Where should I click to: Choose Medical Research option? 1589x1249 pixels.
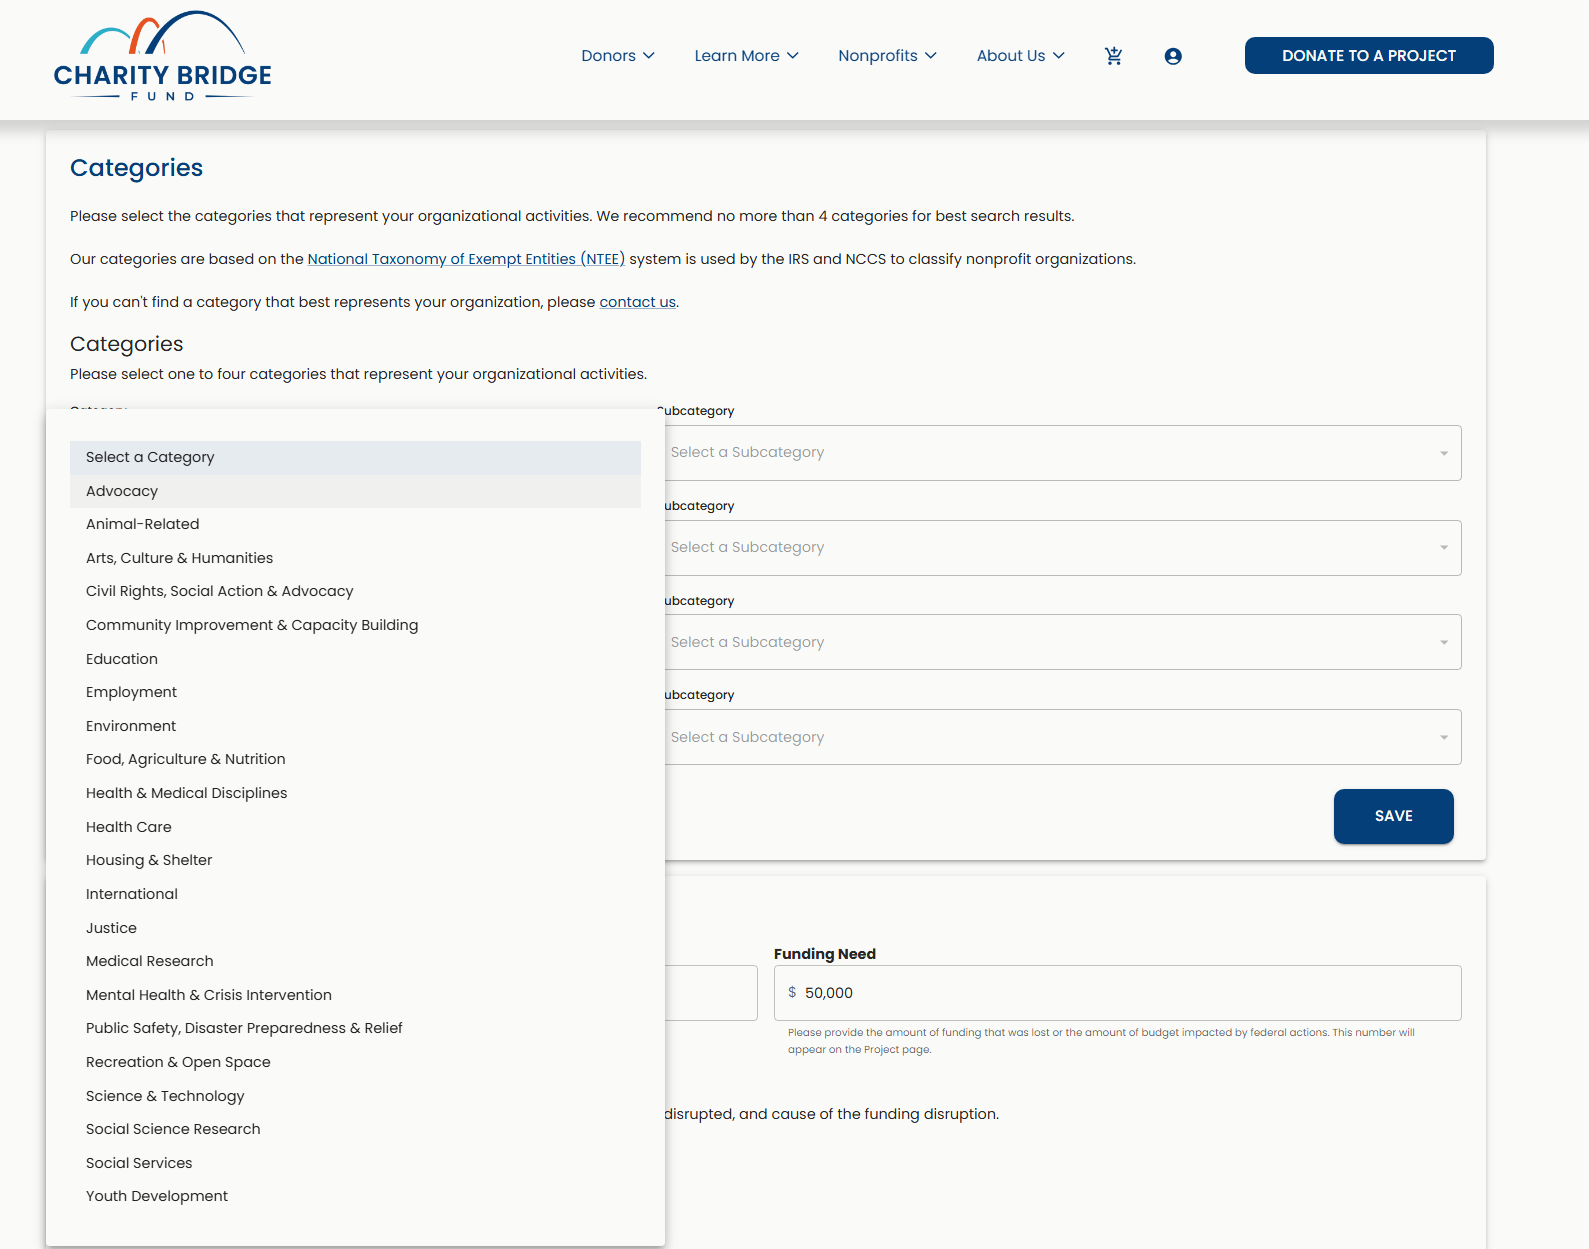pyautogui.click(x=355, y=961)
